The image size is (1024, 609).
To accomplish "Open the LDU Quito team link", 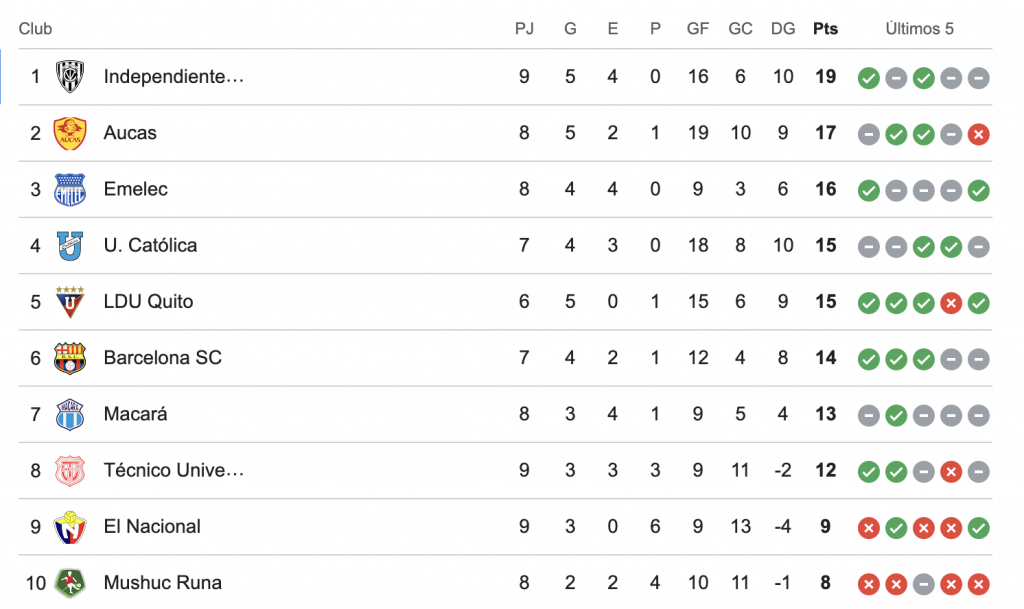I will click(x=148, y=301).
